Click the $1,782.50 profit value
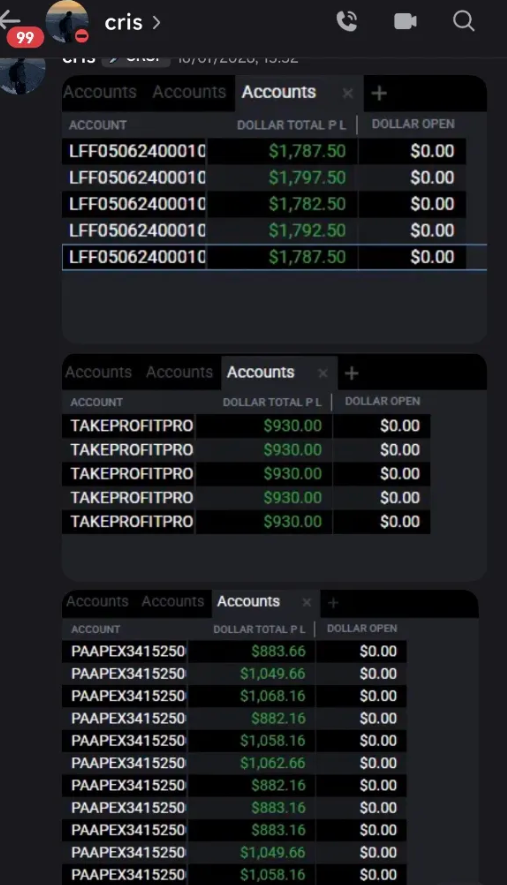This screenshot has width=507, height=885. tap(307, 204)
